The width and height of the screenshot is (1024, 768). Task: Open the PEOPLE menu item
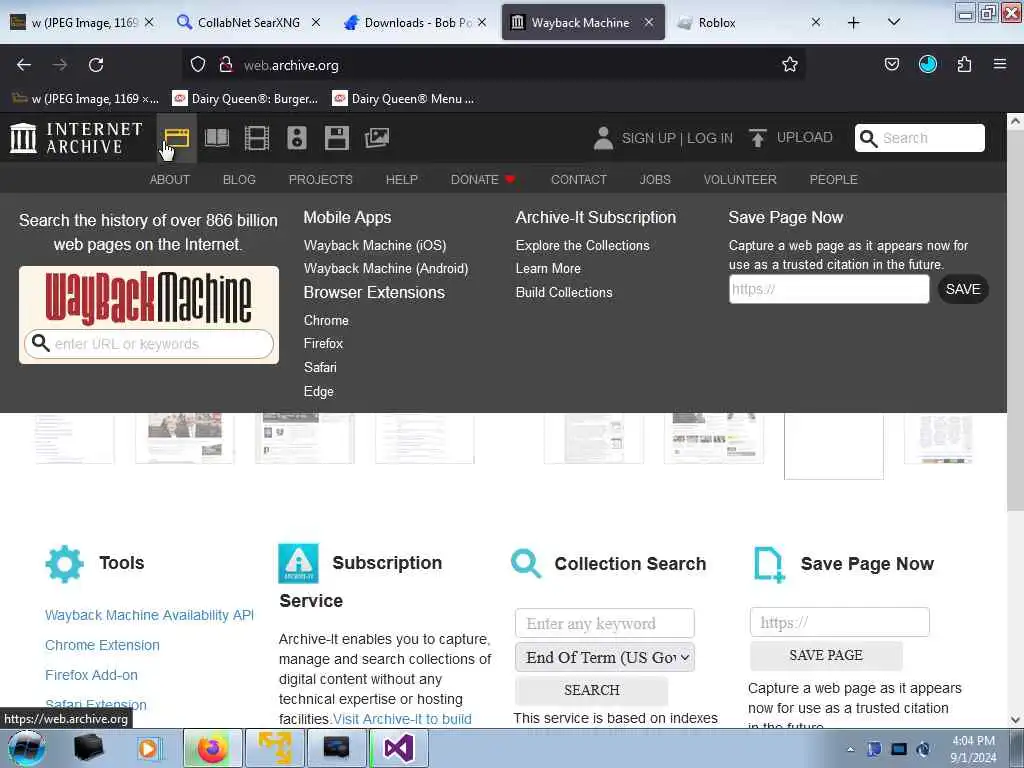point(833,180)
